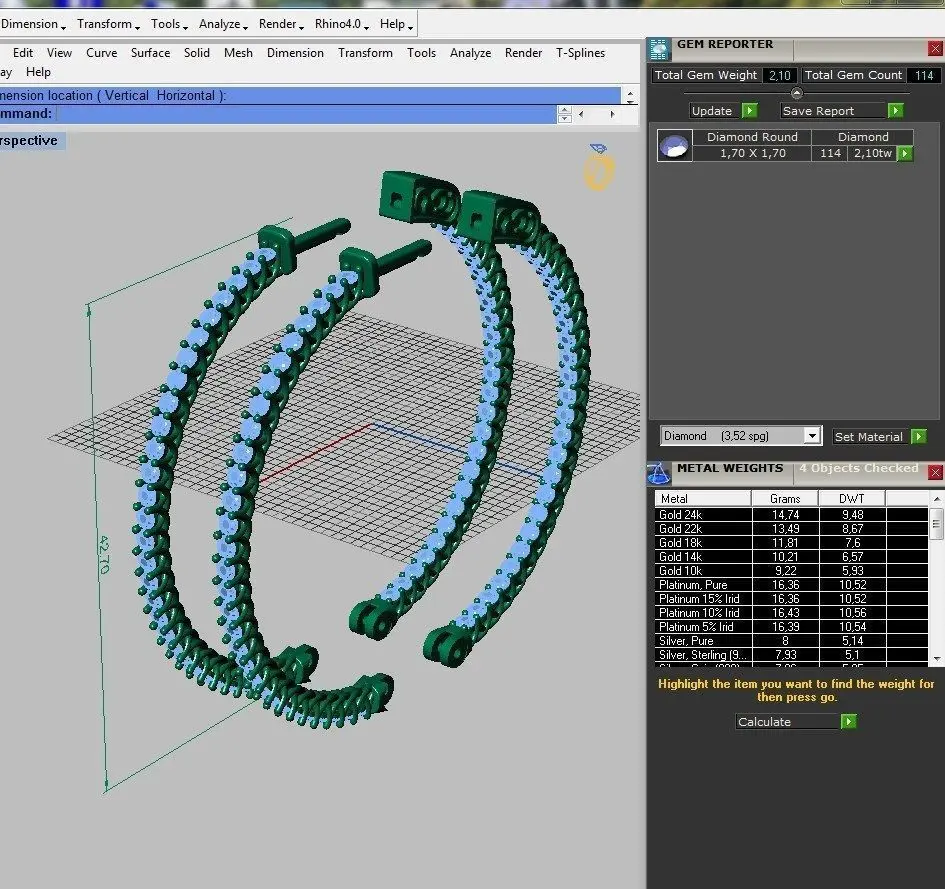Select the Platinum 5% Irid row
The height and width of the screenshot is (889, 945).
coord(791,627)
